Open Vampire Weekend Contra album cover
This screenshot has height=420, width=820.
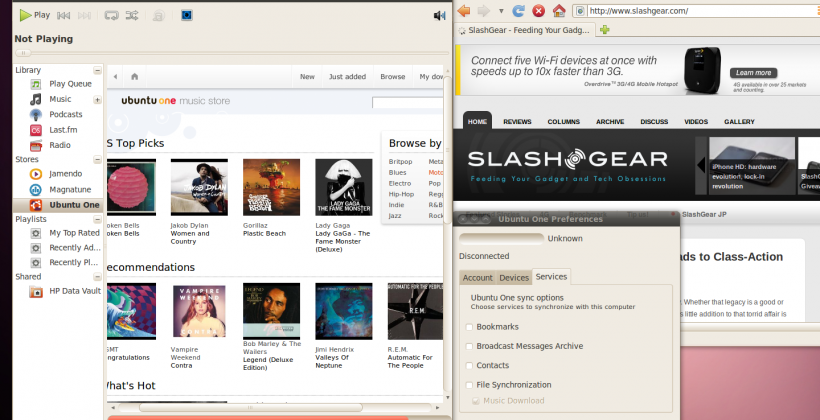199,311
